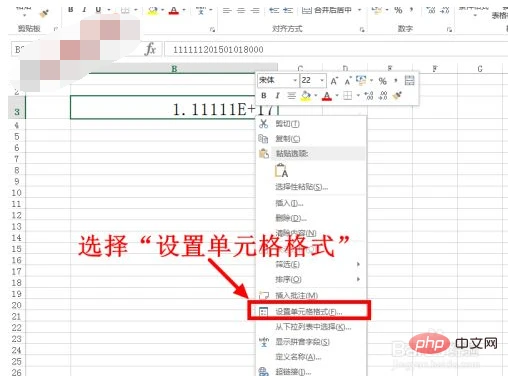This screenshot has width=508, height=376.
Task: Choose 选择性粘贴(S) paste special
Action: click(311, 187)
